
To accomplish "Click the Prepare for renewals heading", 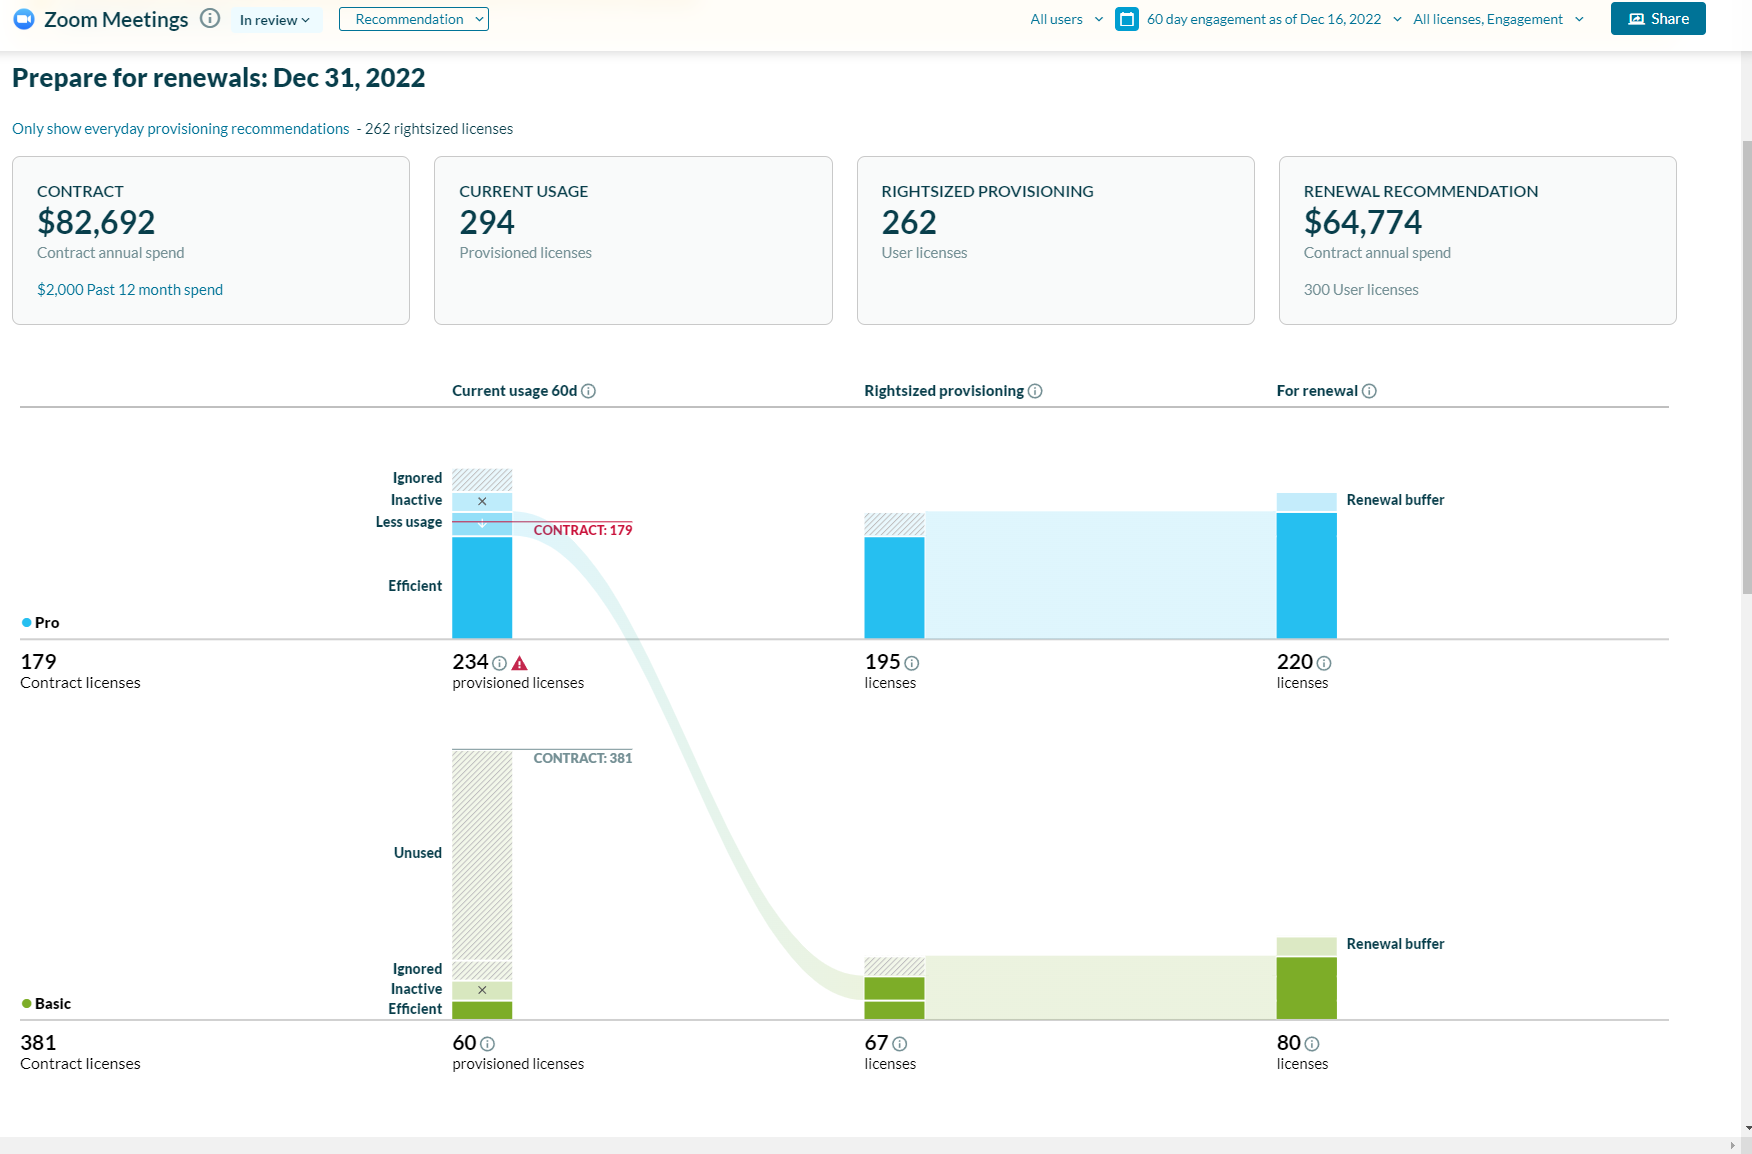I will (219, 78).
